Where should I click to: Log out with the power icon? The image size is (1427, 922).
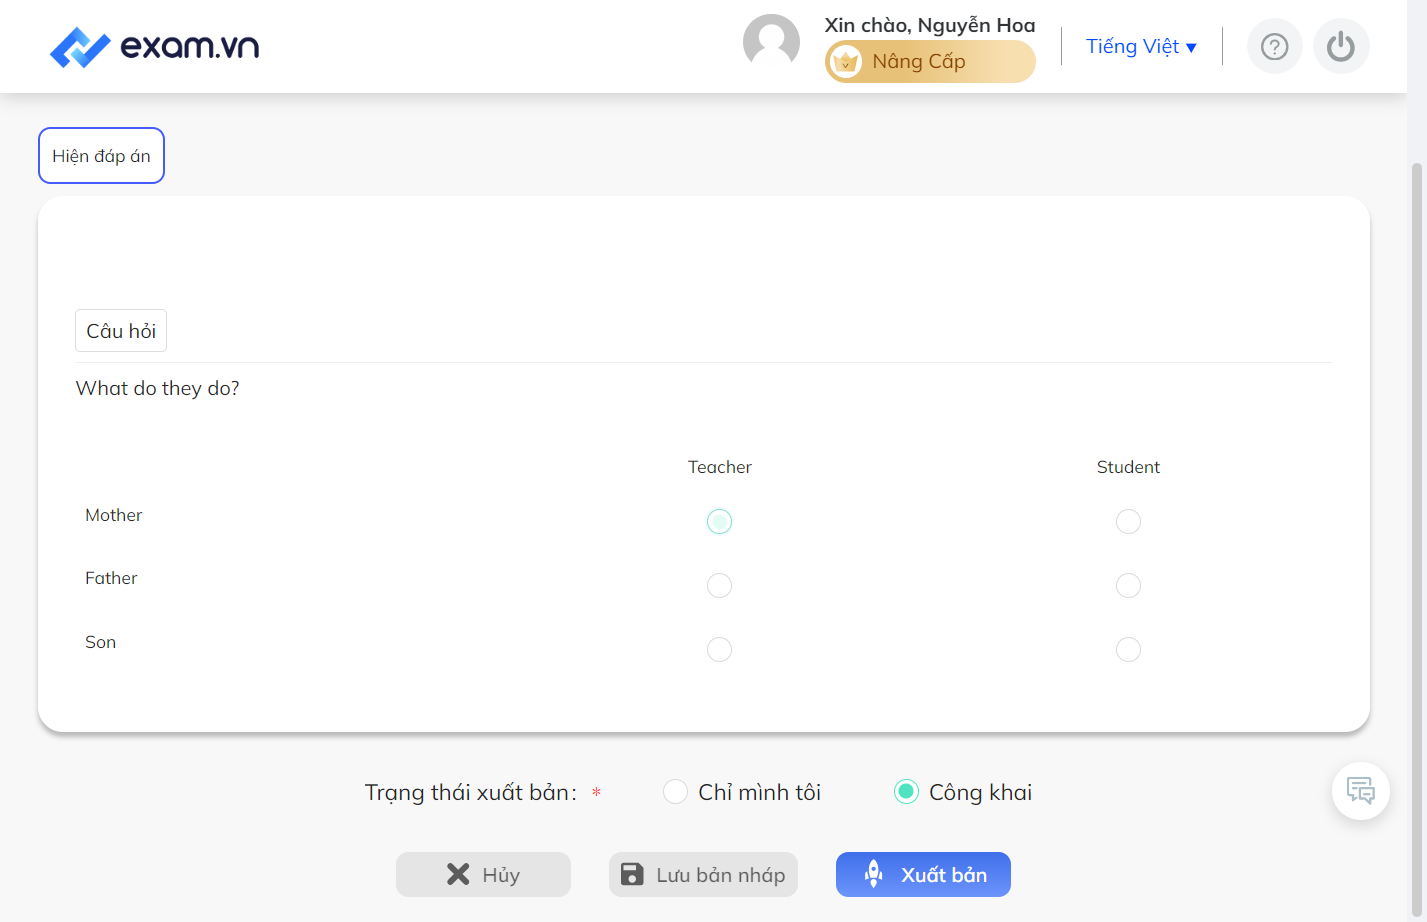point(1341,47)
